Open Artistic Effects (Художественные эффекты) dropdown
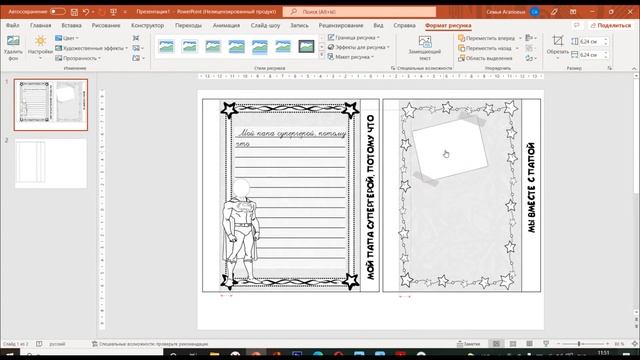Screen dimensions: 640x360 [91, 48]
